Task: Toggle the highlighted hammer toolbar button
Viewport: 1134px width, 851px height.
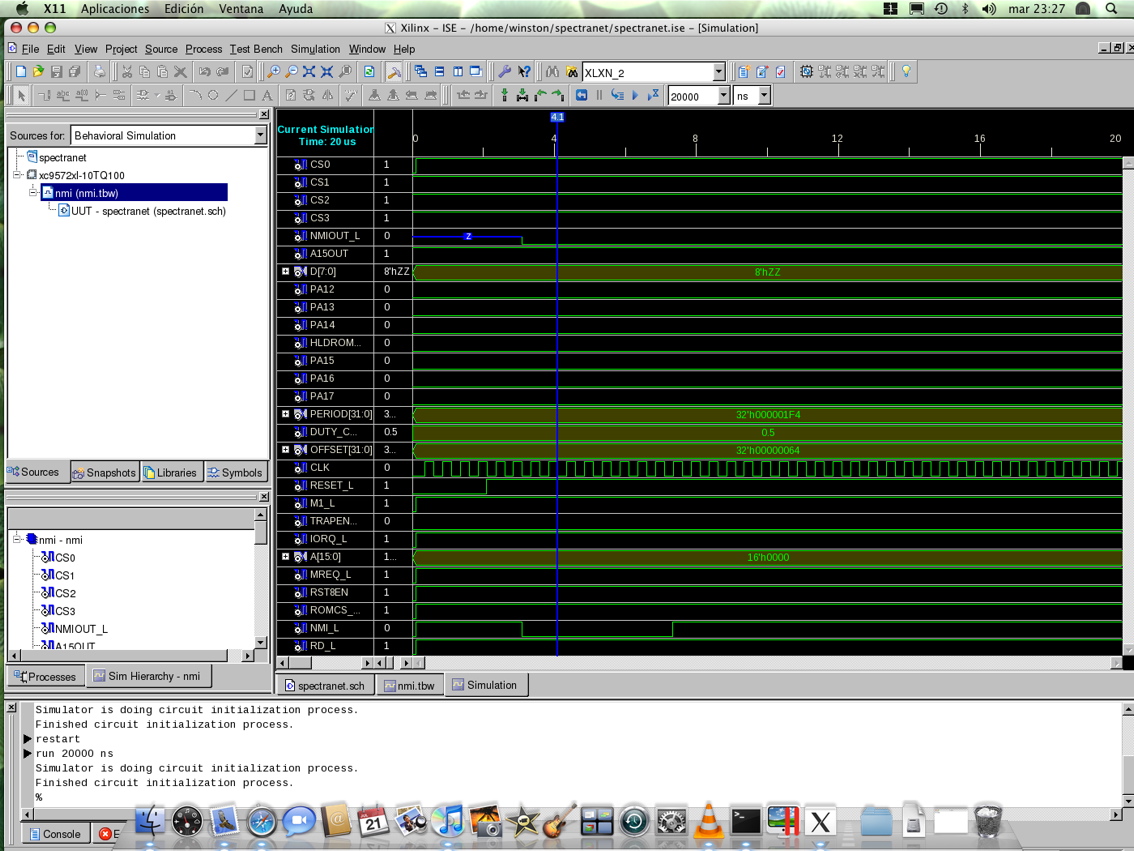Action: click(x=394, y=72)
